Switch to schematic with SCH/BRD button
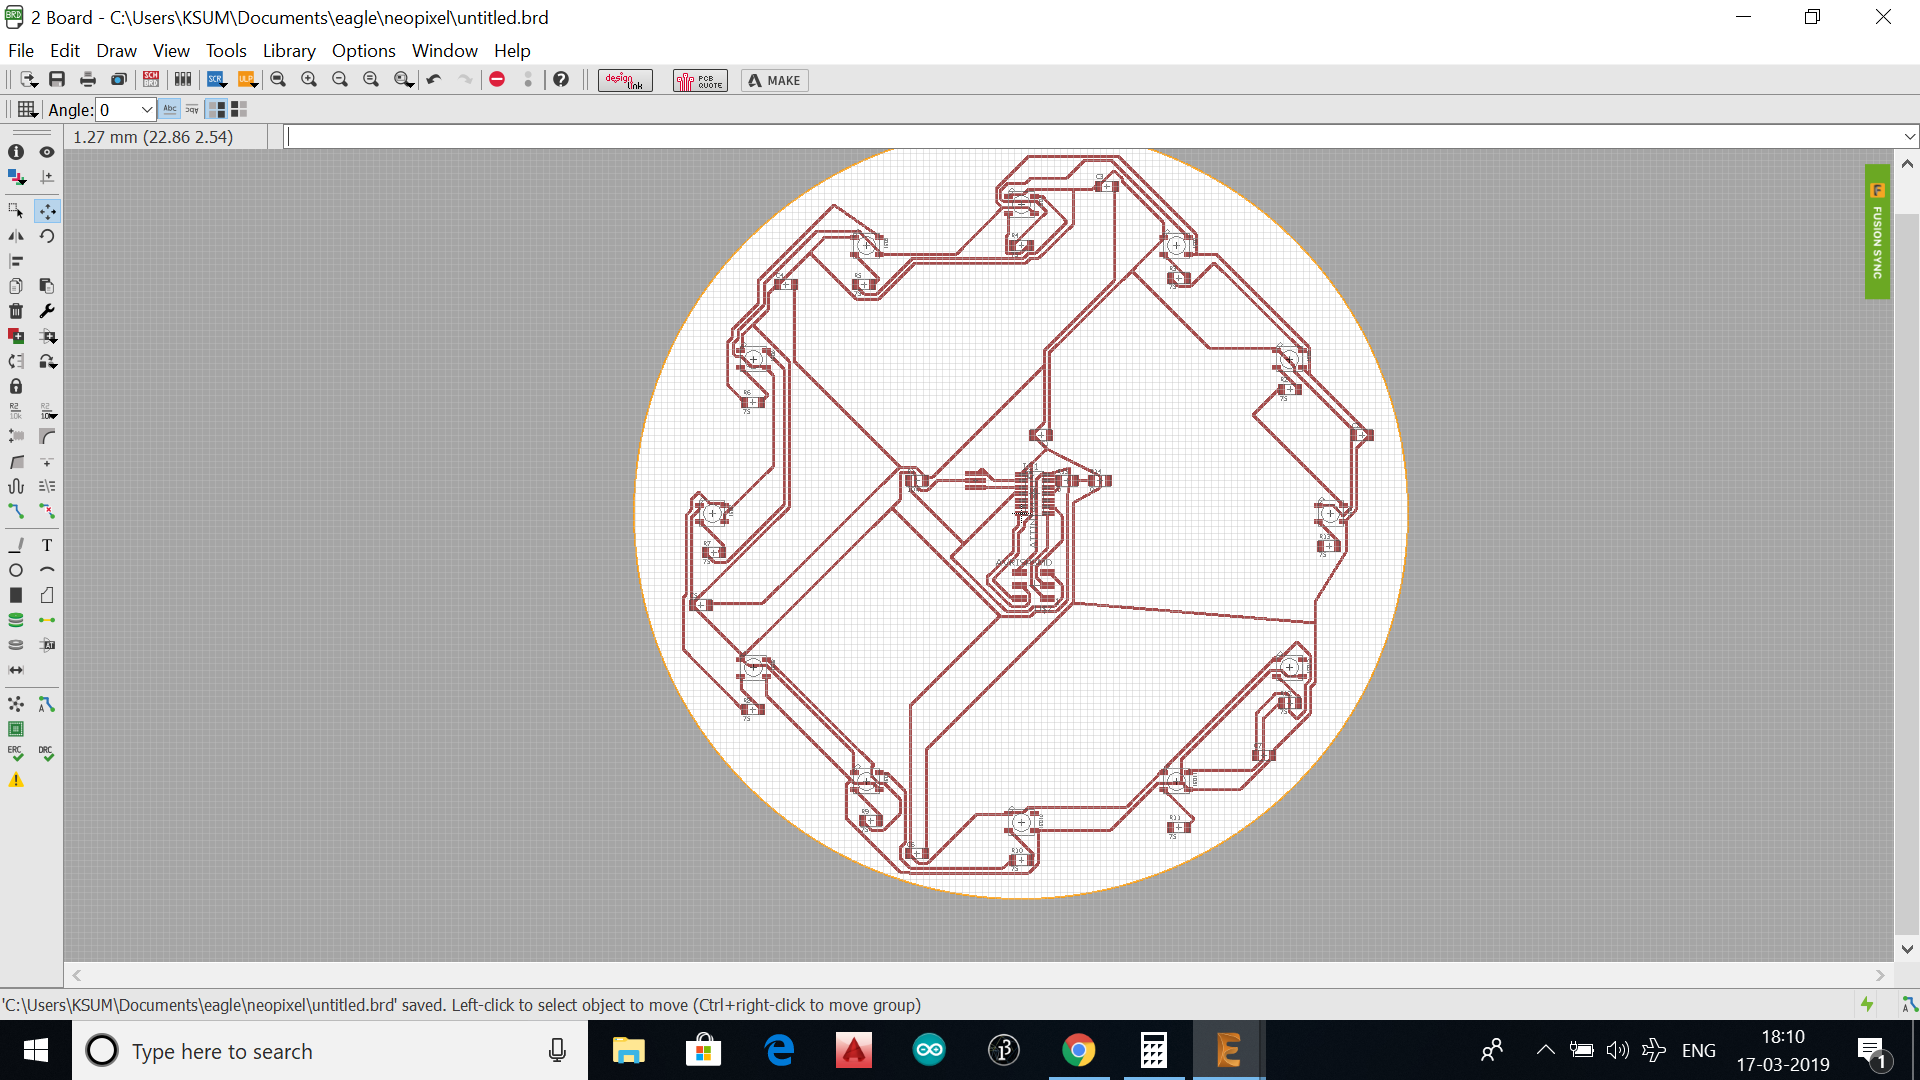This screenshot has height=1080, width=1920. 151,80
